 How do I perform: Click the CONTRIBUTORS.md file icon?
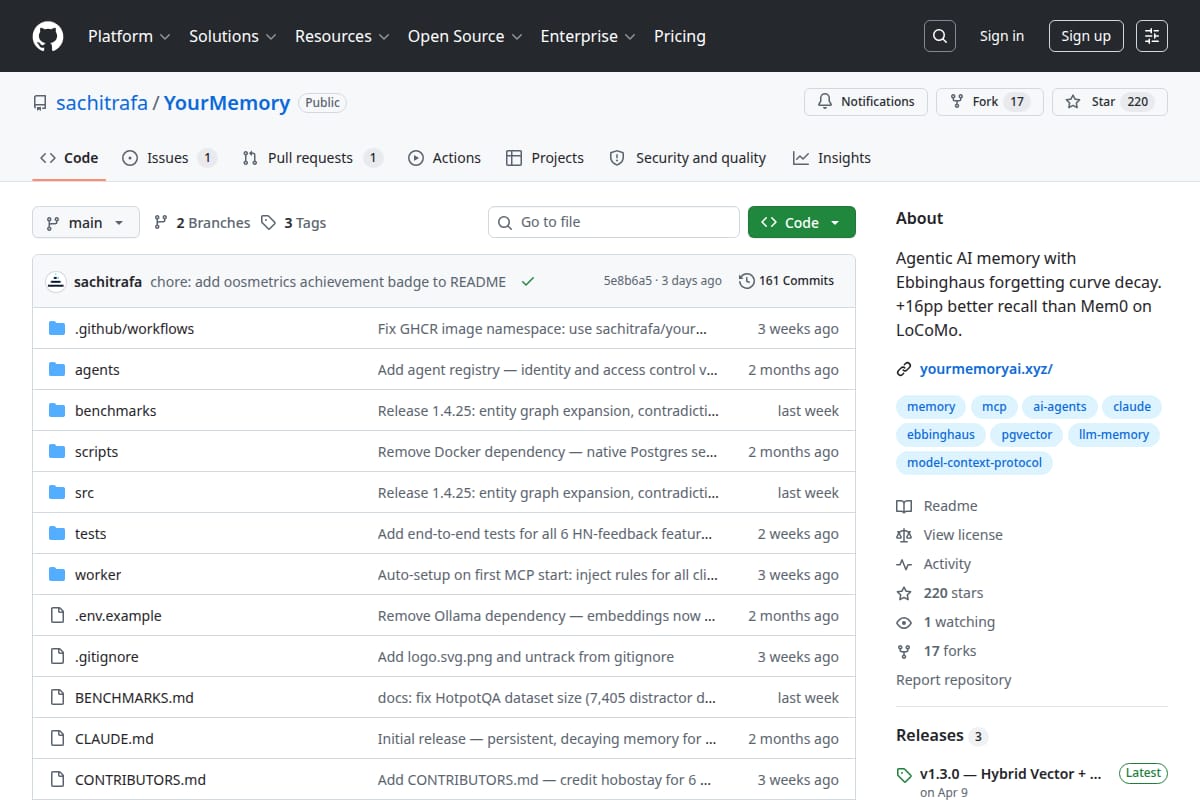pos(57,780)
